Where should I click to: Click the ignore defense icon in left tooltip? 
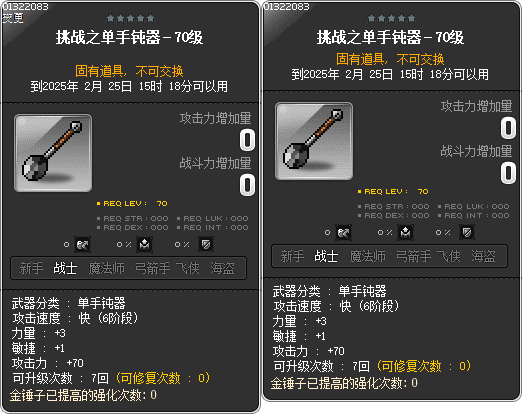(x=144, y=245)
